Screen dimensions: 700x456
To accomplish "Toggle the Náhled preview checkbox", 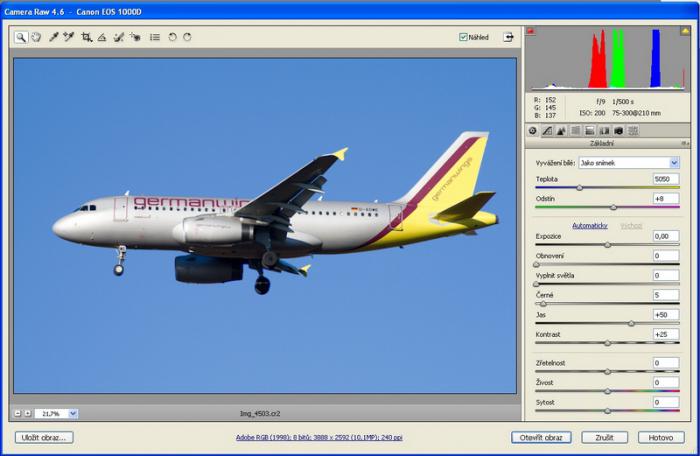I will [x=463, y=37].
